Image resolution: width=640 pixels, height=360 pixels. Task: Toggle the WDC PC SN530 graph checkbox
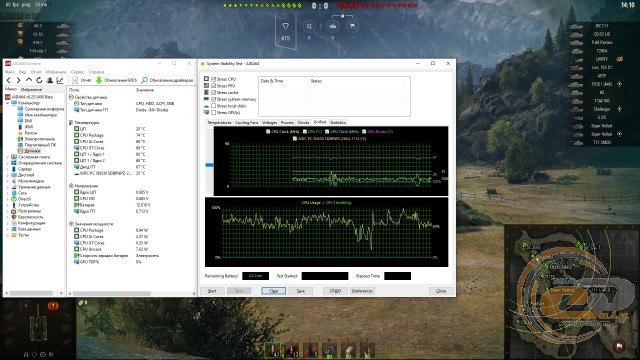click(x=295, y=138)
